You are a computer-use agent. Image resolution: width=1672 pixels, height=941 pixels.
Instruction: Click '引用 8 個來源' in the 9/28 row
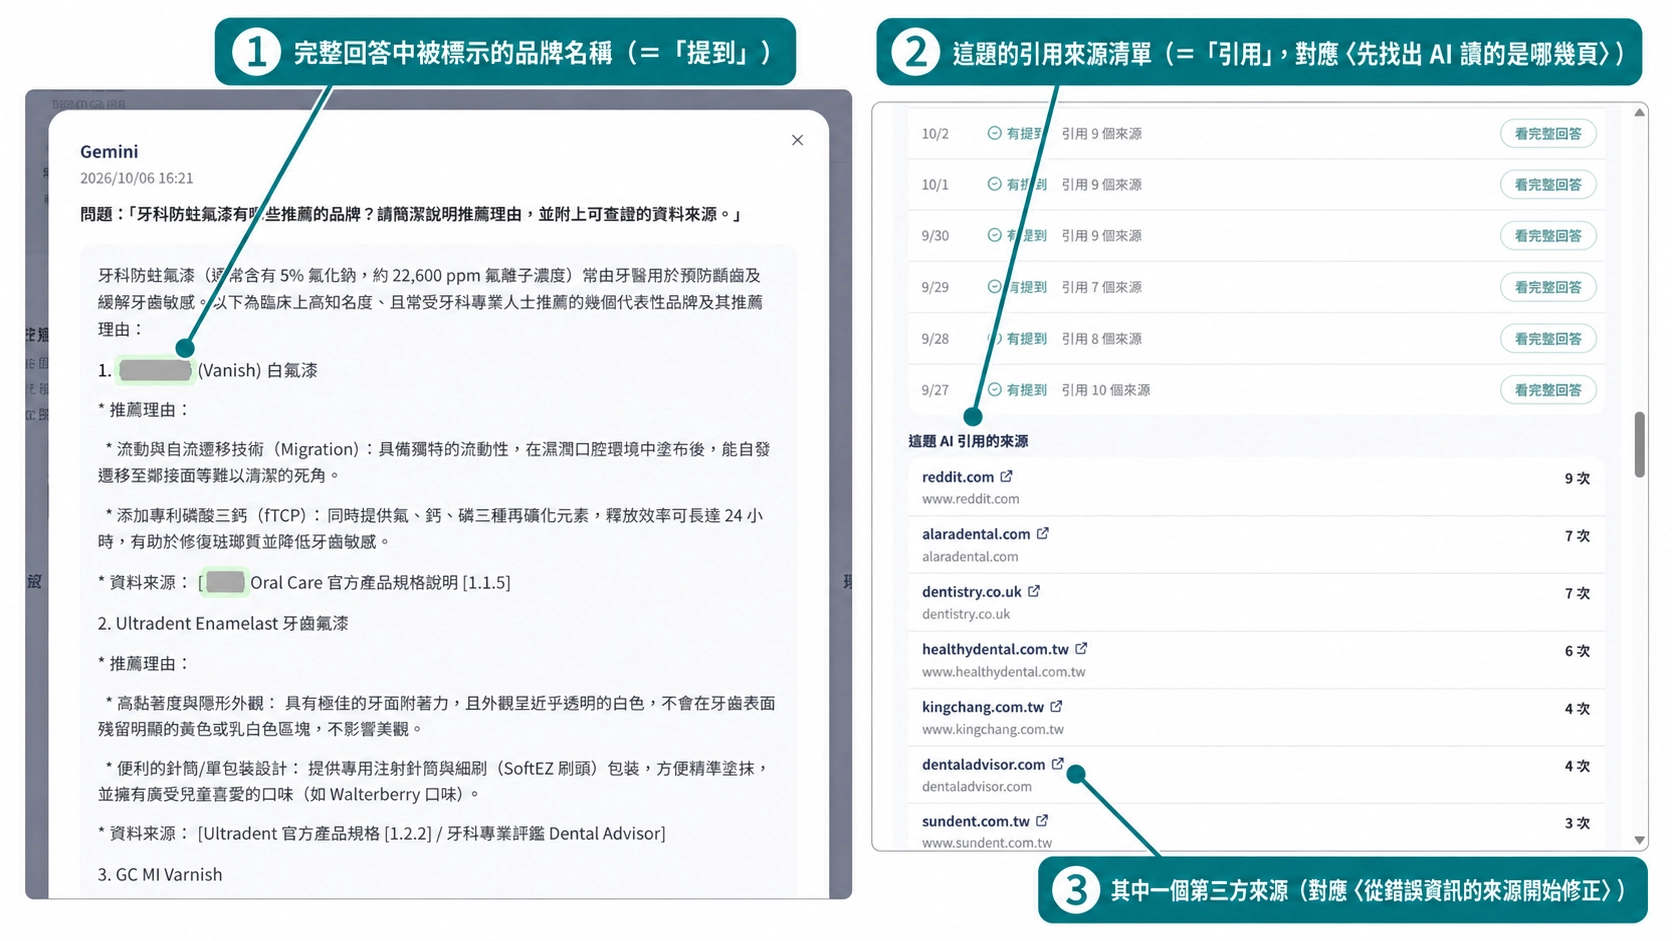[x=1102, y=339]
